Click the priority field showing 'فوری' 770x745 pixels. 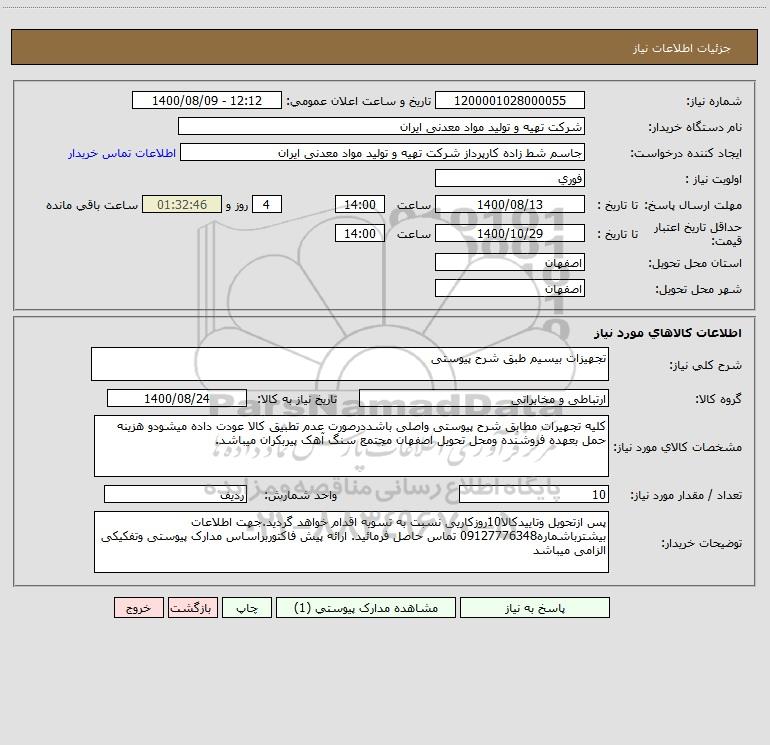tap(510, 179)
